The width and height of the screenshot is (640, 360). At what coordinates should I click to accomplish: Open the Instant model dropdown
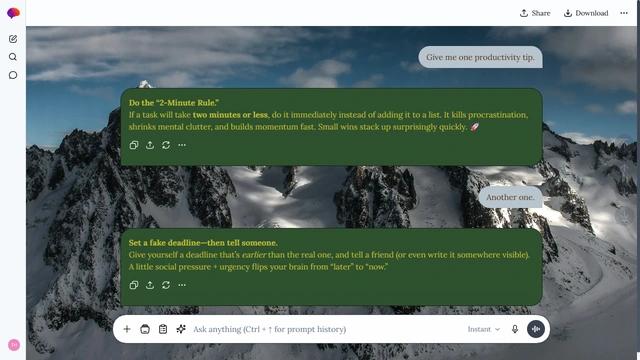484,329
